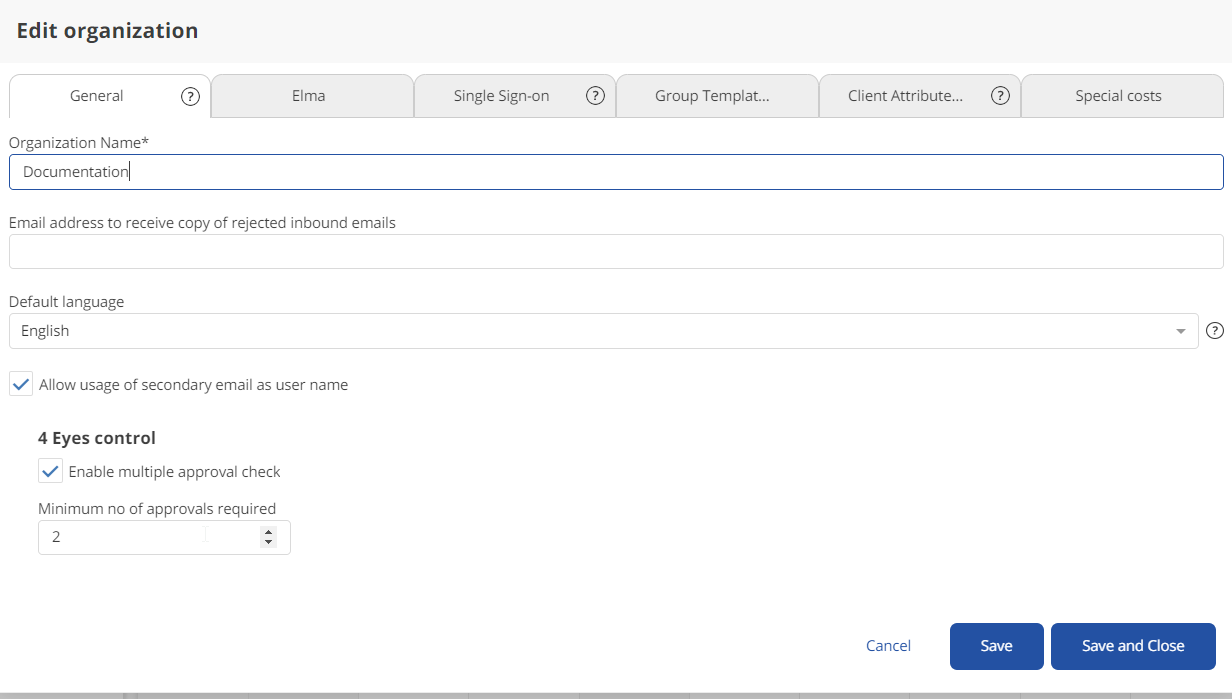Increase approvals using the stepper up arrow

[268, 531]
